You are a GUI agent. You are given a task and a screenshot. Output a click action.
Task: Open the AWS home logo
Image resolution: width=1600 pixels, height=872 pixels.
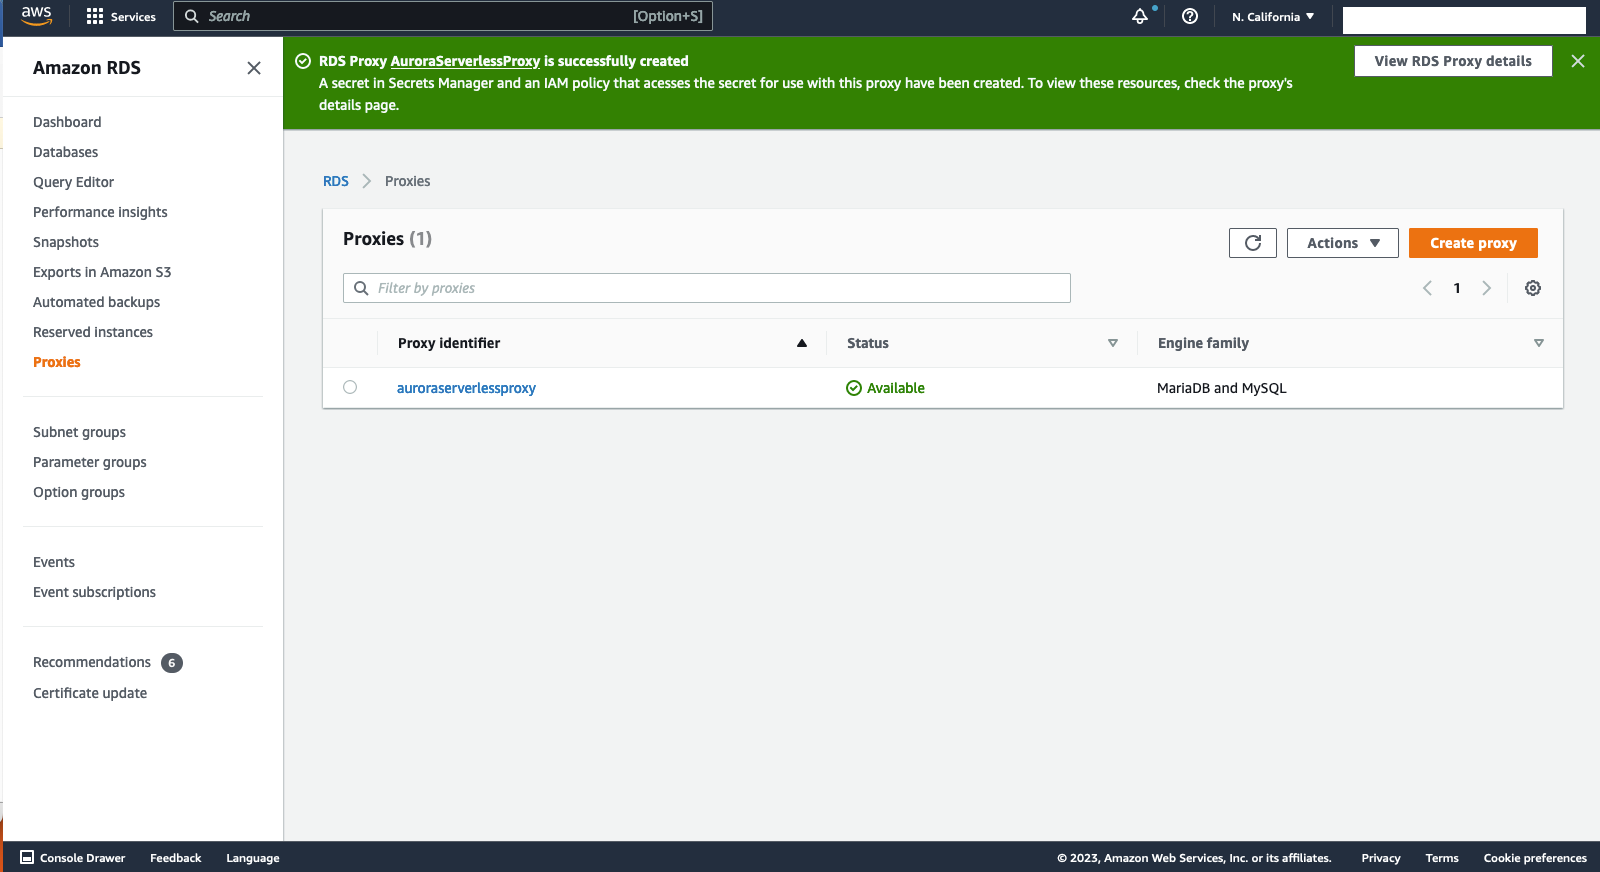tap(36, 16)
